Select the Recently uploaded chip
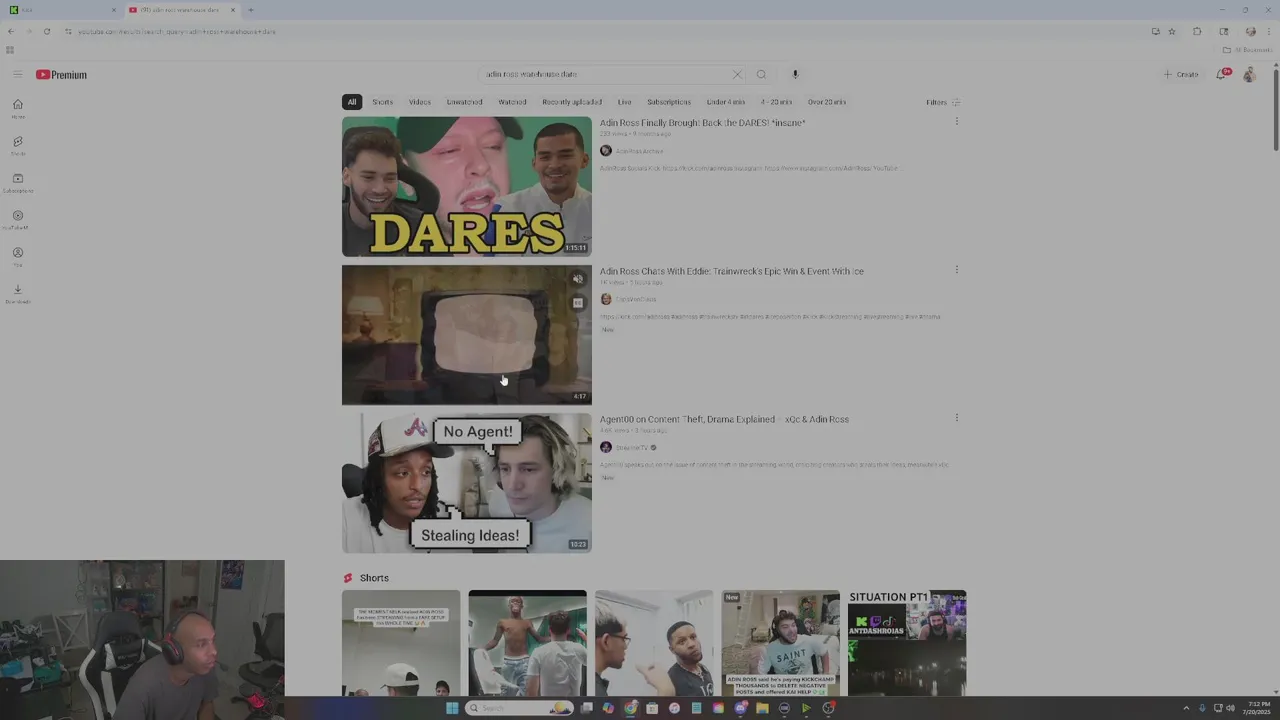Viewport: 1280px width, 720px height. [572, 102]
